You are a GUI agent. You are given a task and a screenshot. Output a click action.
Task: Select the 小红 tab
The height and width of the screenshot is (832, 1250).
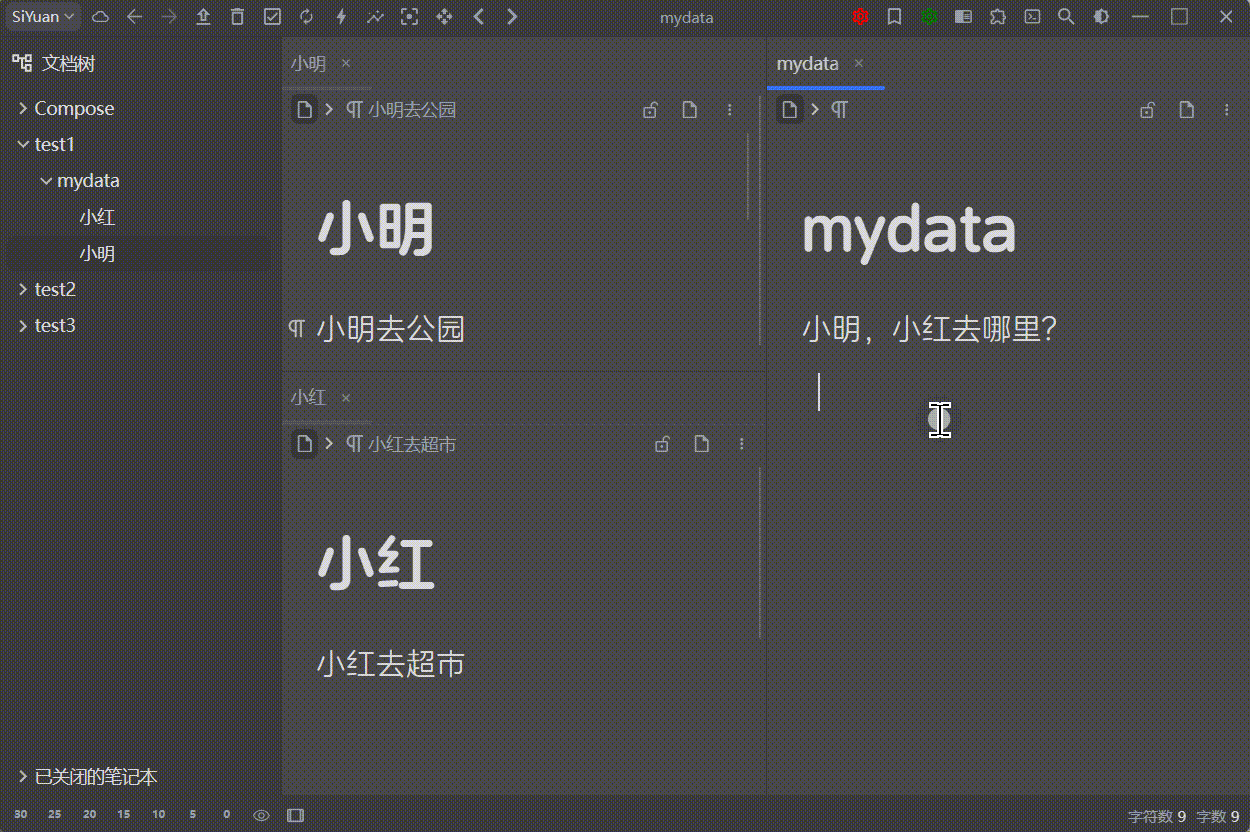[x=308, y=397]
